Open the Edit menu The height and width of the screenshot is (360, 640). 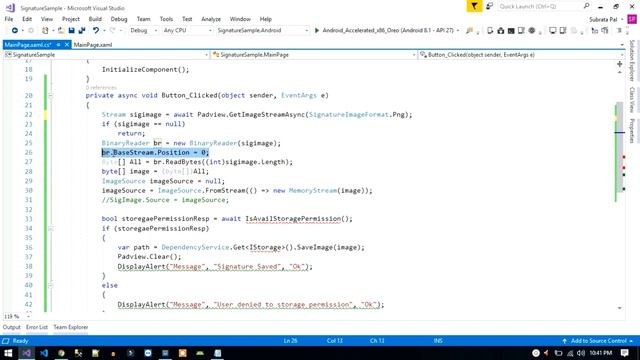tap(27, 19)
